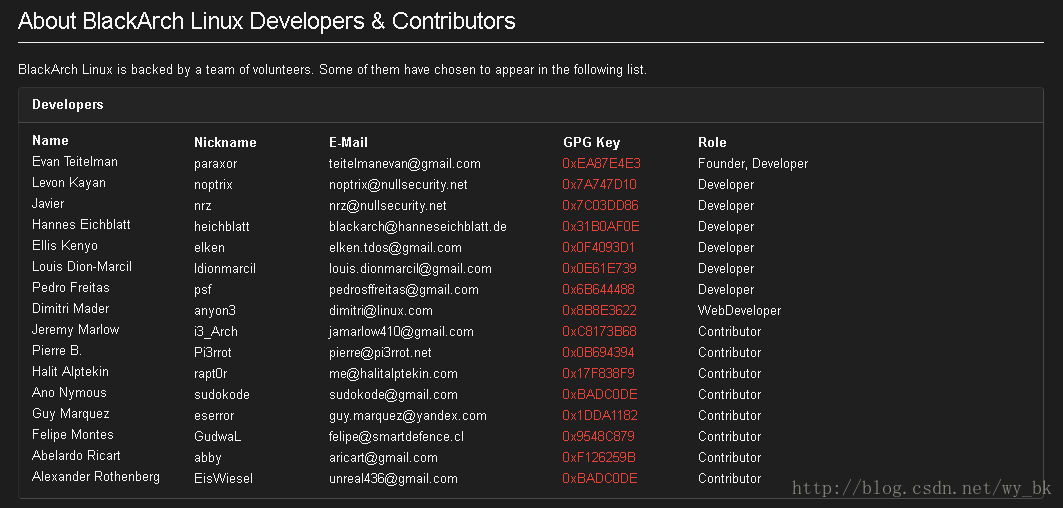Image resolution: width=1063 pixels, height=508 pixels.
Task: Click email pierre@pi3rrot.net
Action: pos(380,353)
